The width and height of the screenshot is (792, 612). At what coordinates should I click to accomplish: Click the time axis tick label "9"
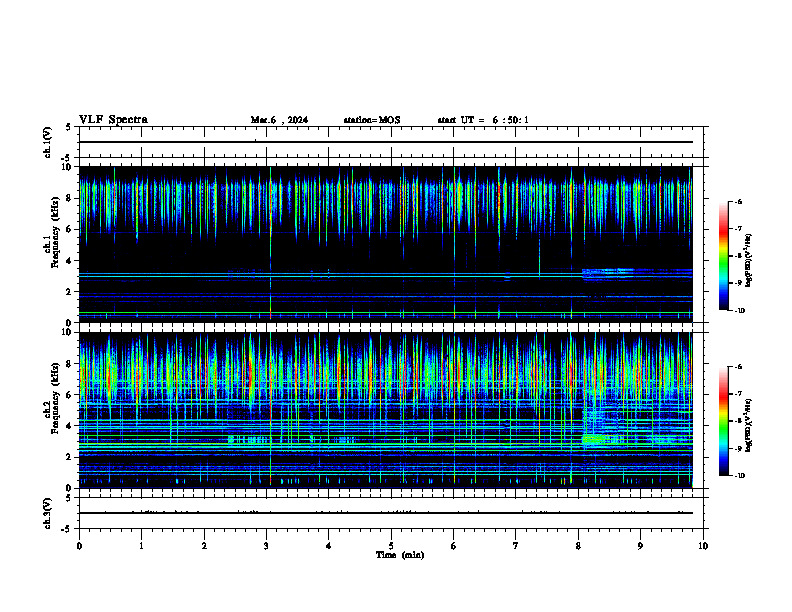click(x=640, y=546)
